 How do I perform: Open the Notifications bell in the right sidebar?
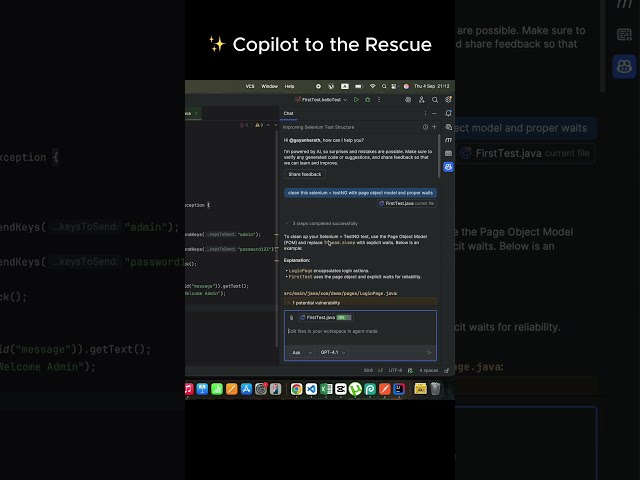pos(449,113)
